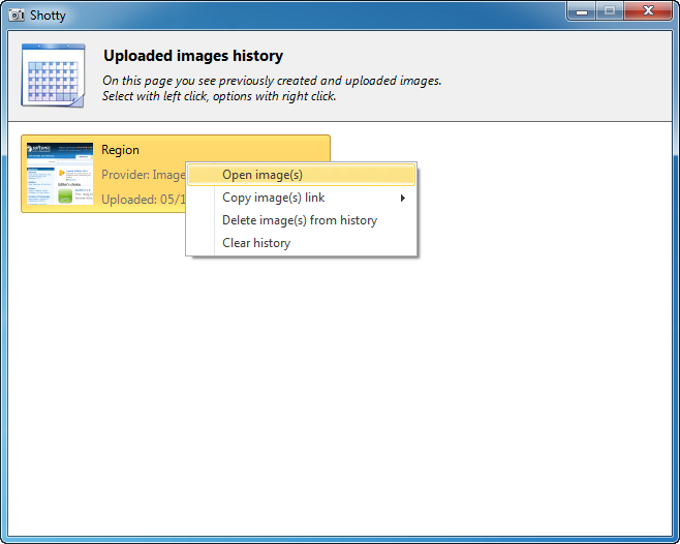Minimize the Shotty window
Image resolution: width=680 pixels, height=544 pixels.
(x=582, y=11)
